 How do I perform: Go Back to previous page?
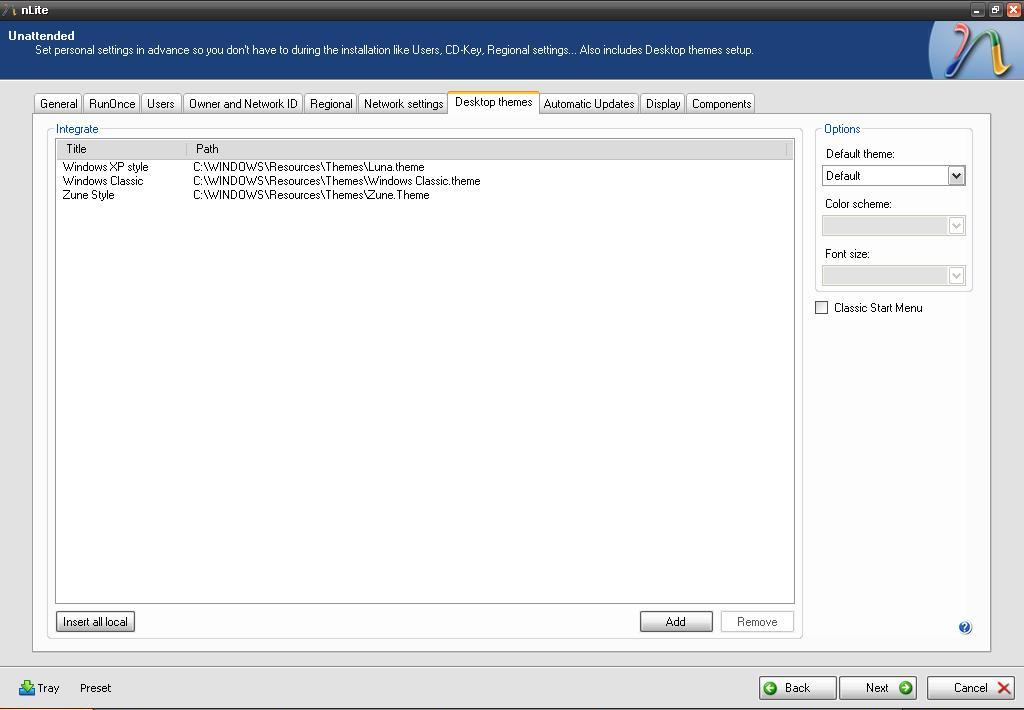pyautogui.click(x=797, y=688)
